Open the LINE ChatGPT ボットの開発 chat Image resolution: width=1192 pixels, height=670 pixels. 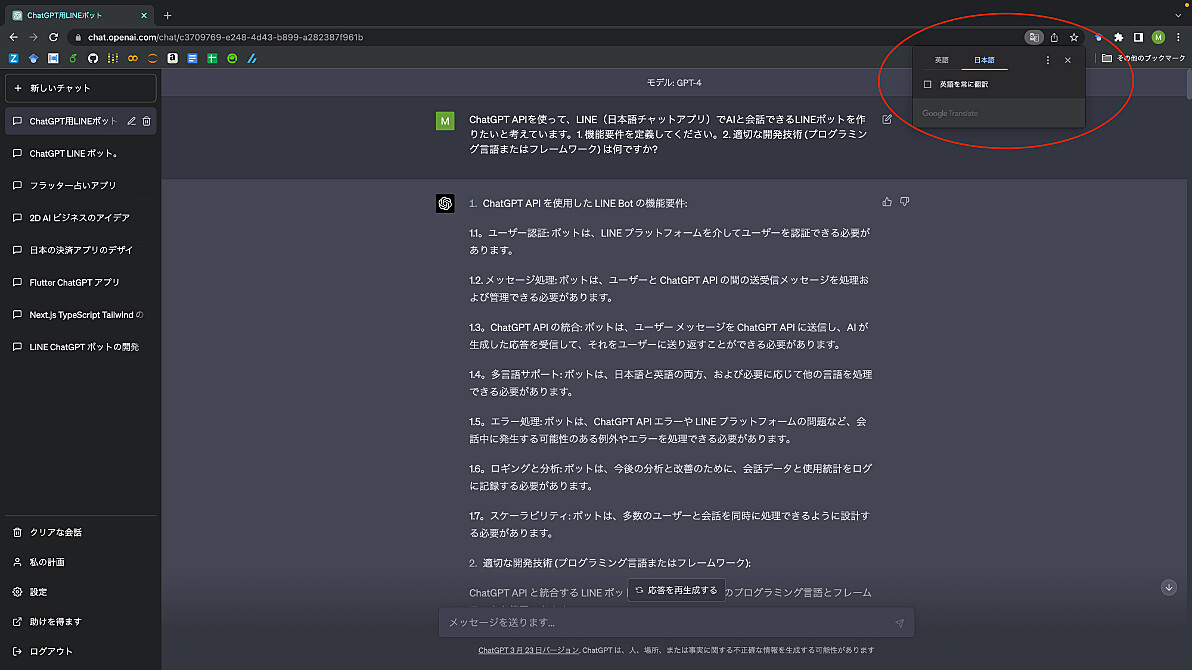tap(81, 347)
